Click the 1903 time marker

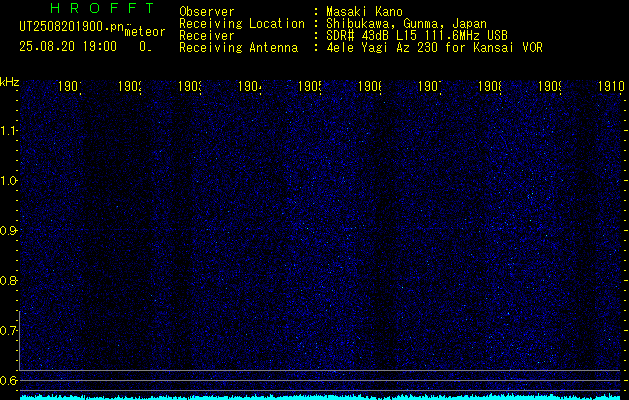tap(190, 86)
